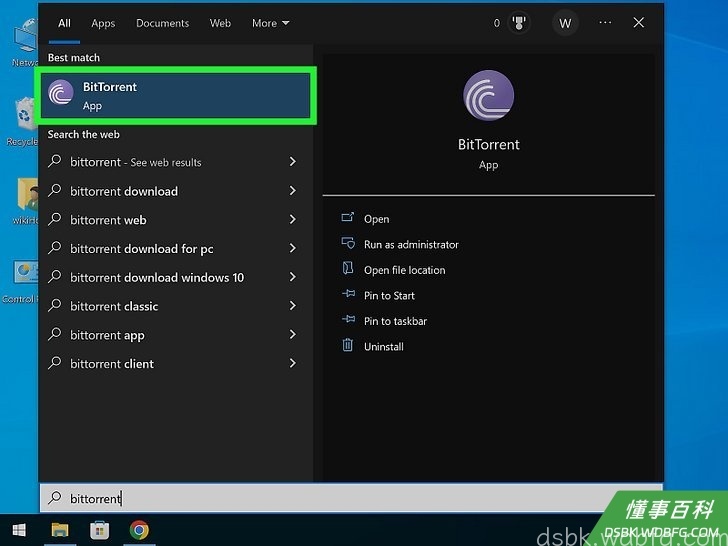
Task: Select the Network desktop icon
Action: coord(25,43)
